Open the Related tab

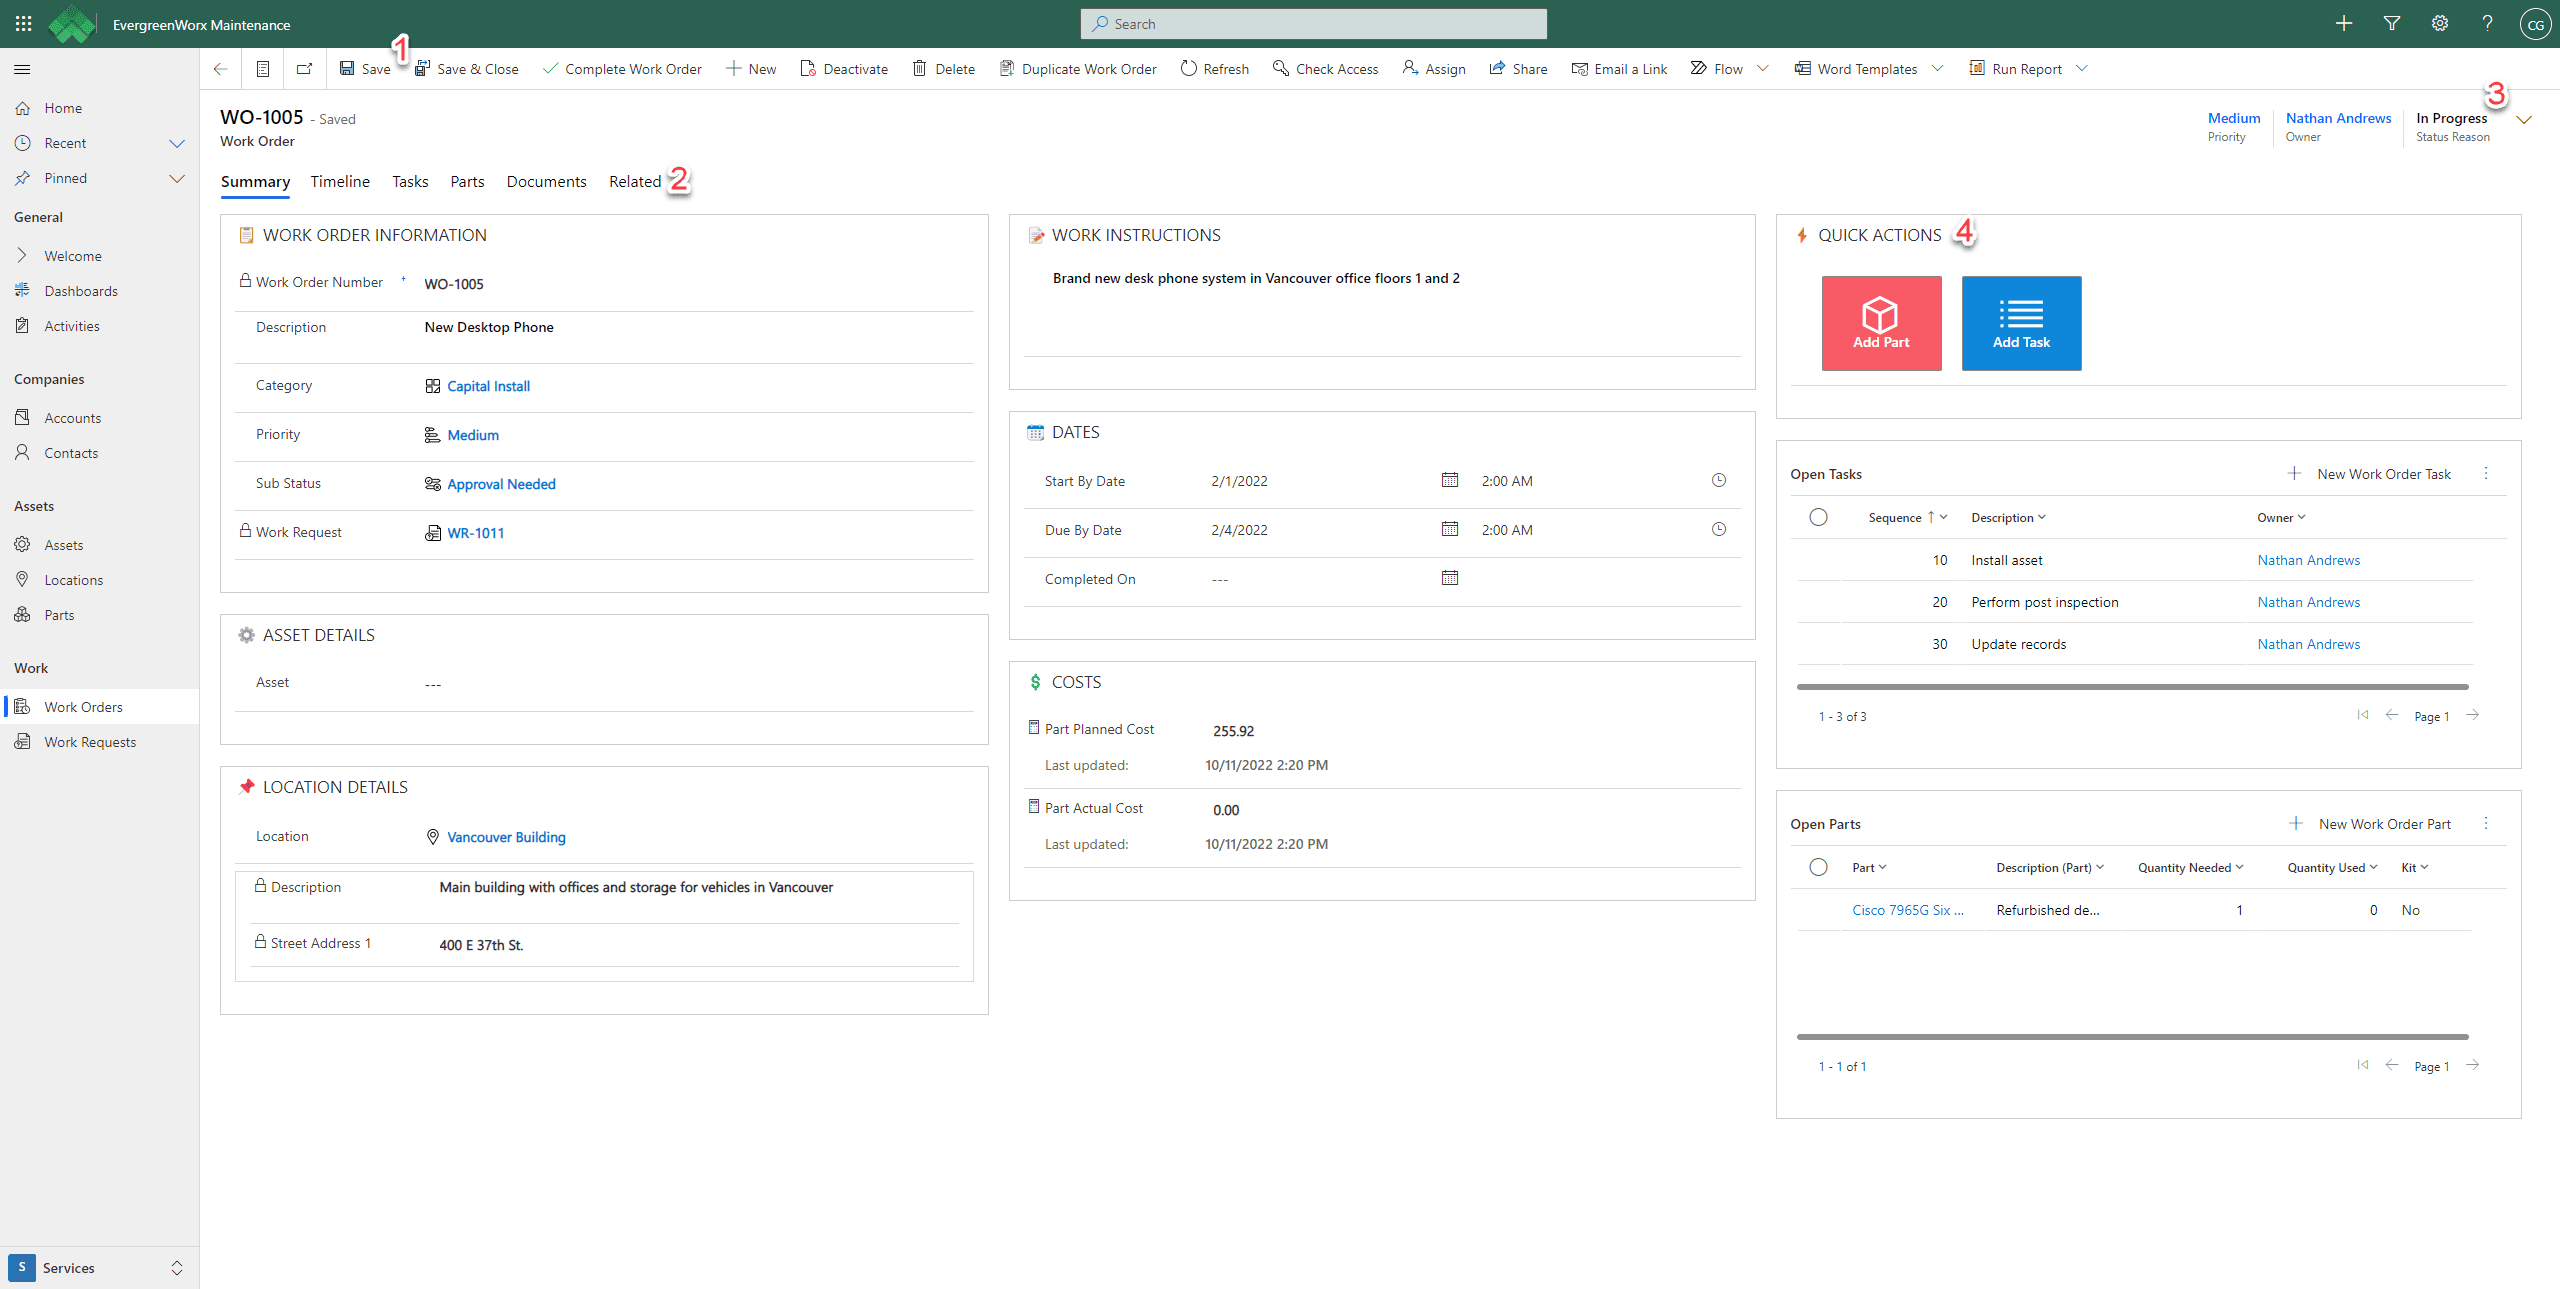point(634,181)
